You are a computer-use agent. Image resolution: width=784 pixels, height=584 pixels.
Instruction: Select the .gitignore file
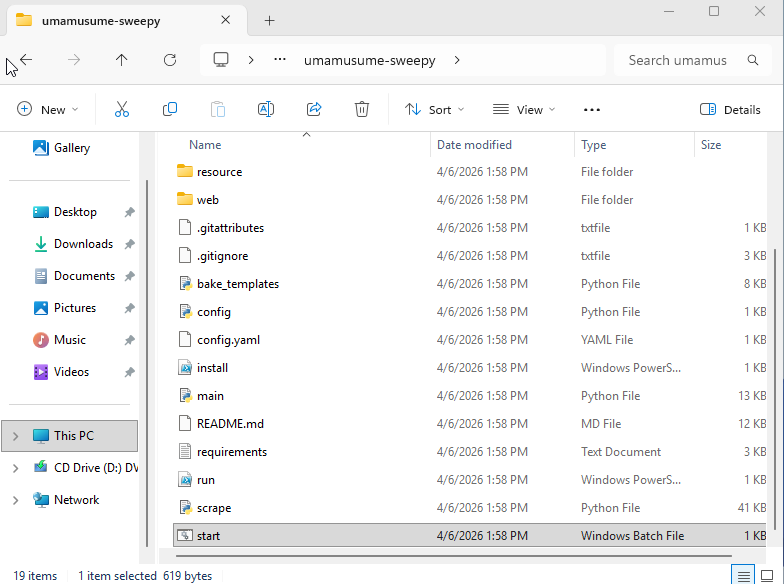470,256
